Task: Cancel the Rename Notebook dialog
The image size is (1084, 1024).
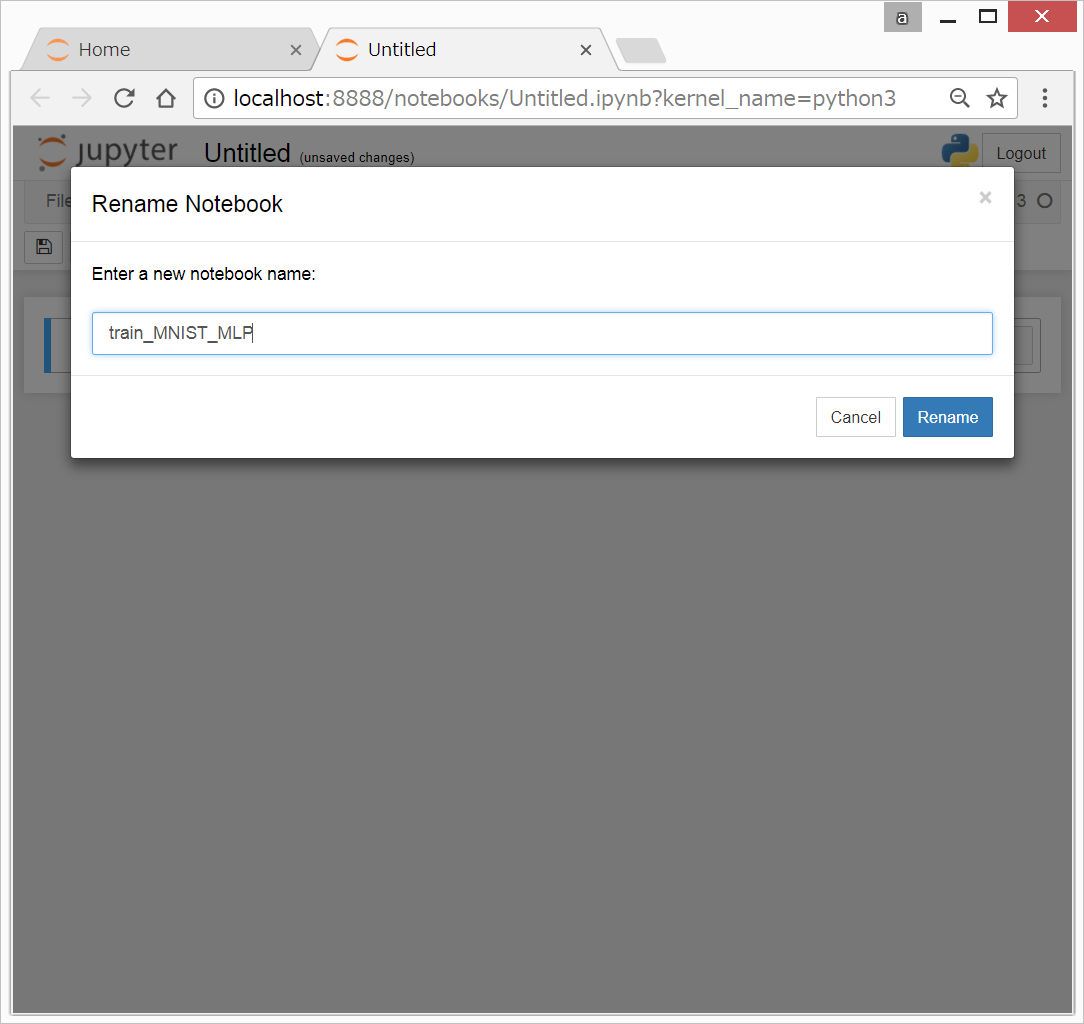Action: click(855, 417)
